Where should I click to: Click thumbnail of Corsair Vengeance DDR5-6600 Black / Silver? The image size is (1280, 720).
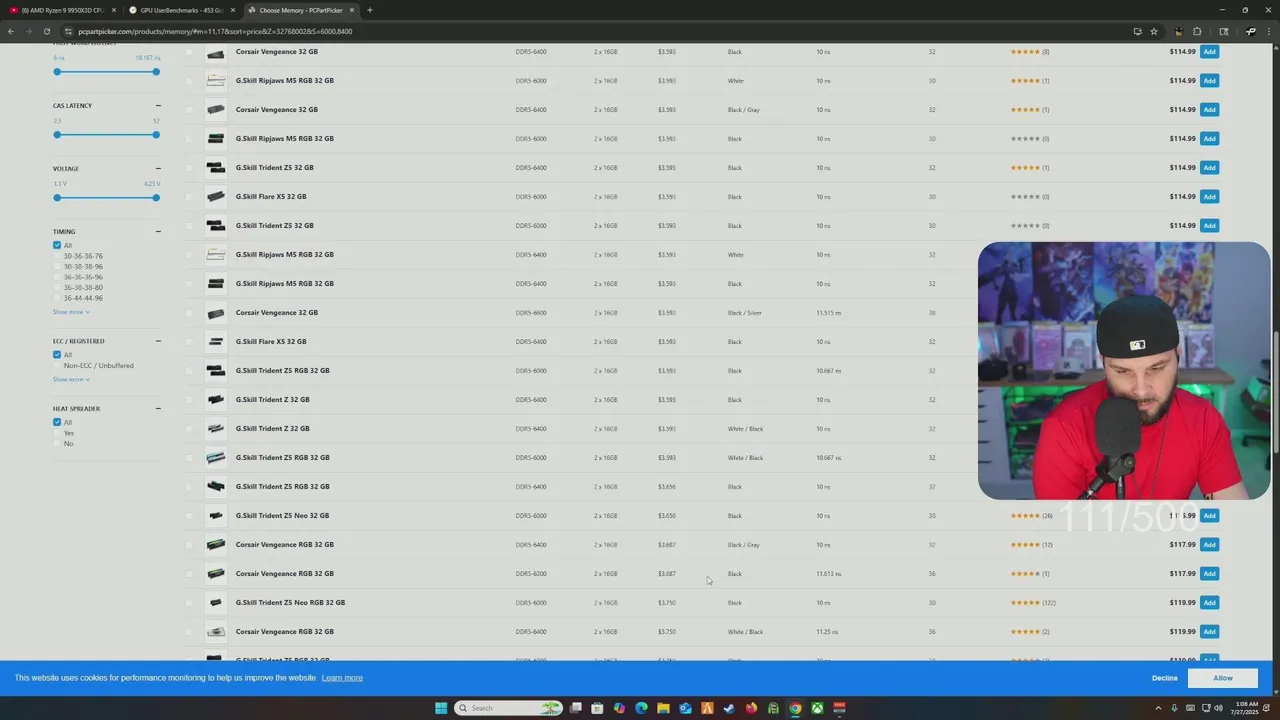point(215,313)
